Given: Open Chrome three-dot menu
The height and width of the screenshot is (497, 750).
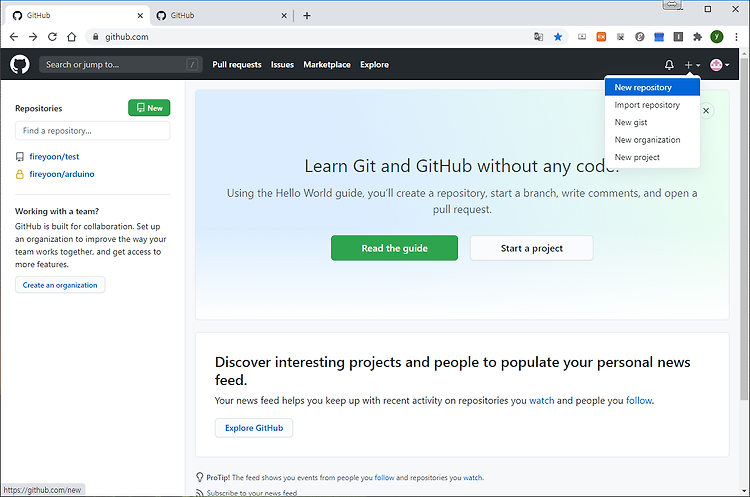Looking at the screenshot, I should (x=736, y=37).
